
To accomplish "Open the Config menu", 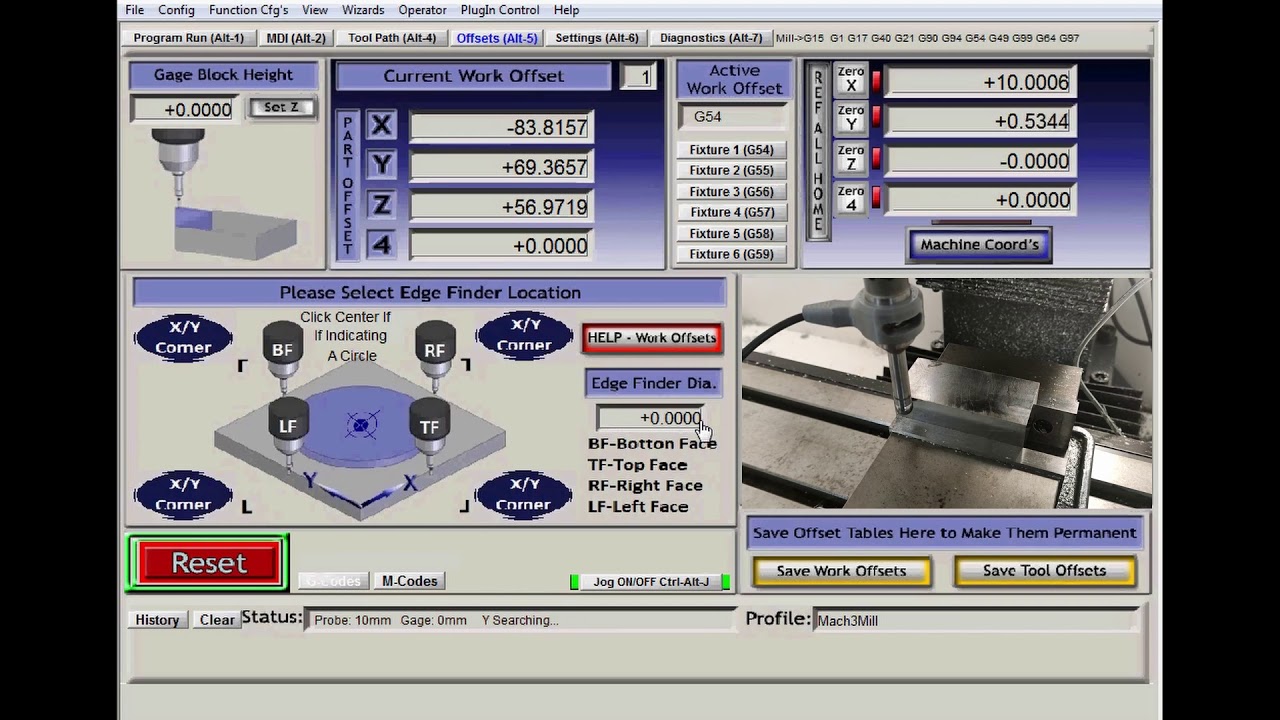I will point(176,10).
